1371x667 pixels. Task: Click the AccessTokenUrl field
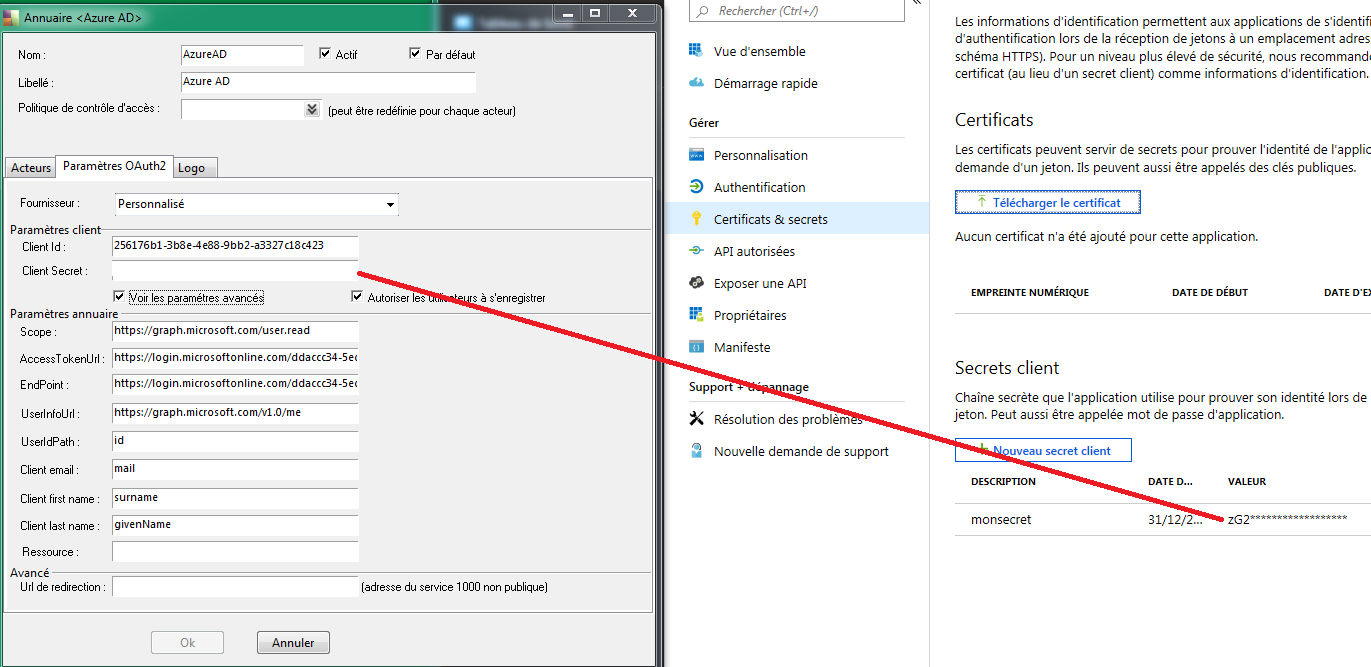click(235, 358)
